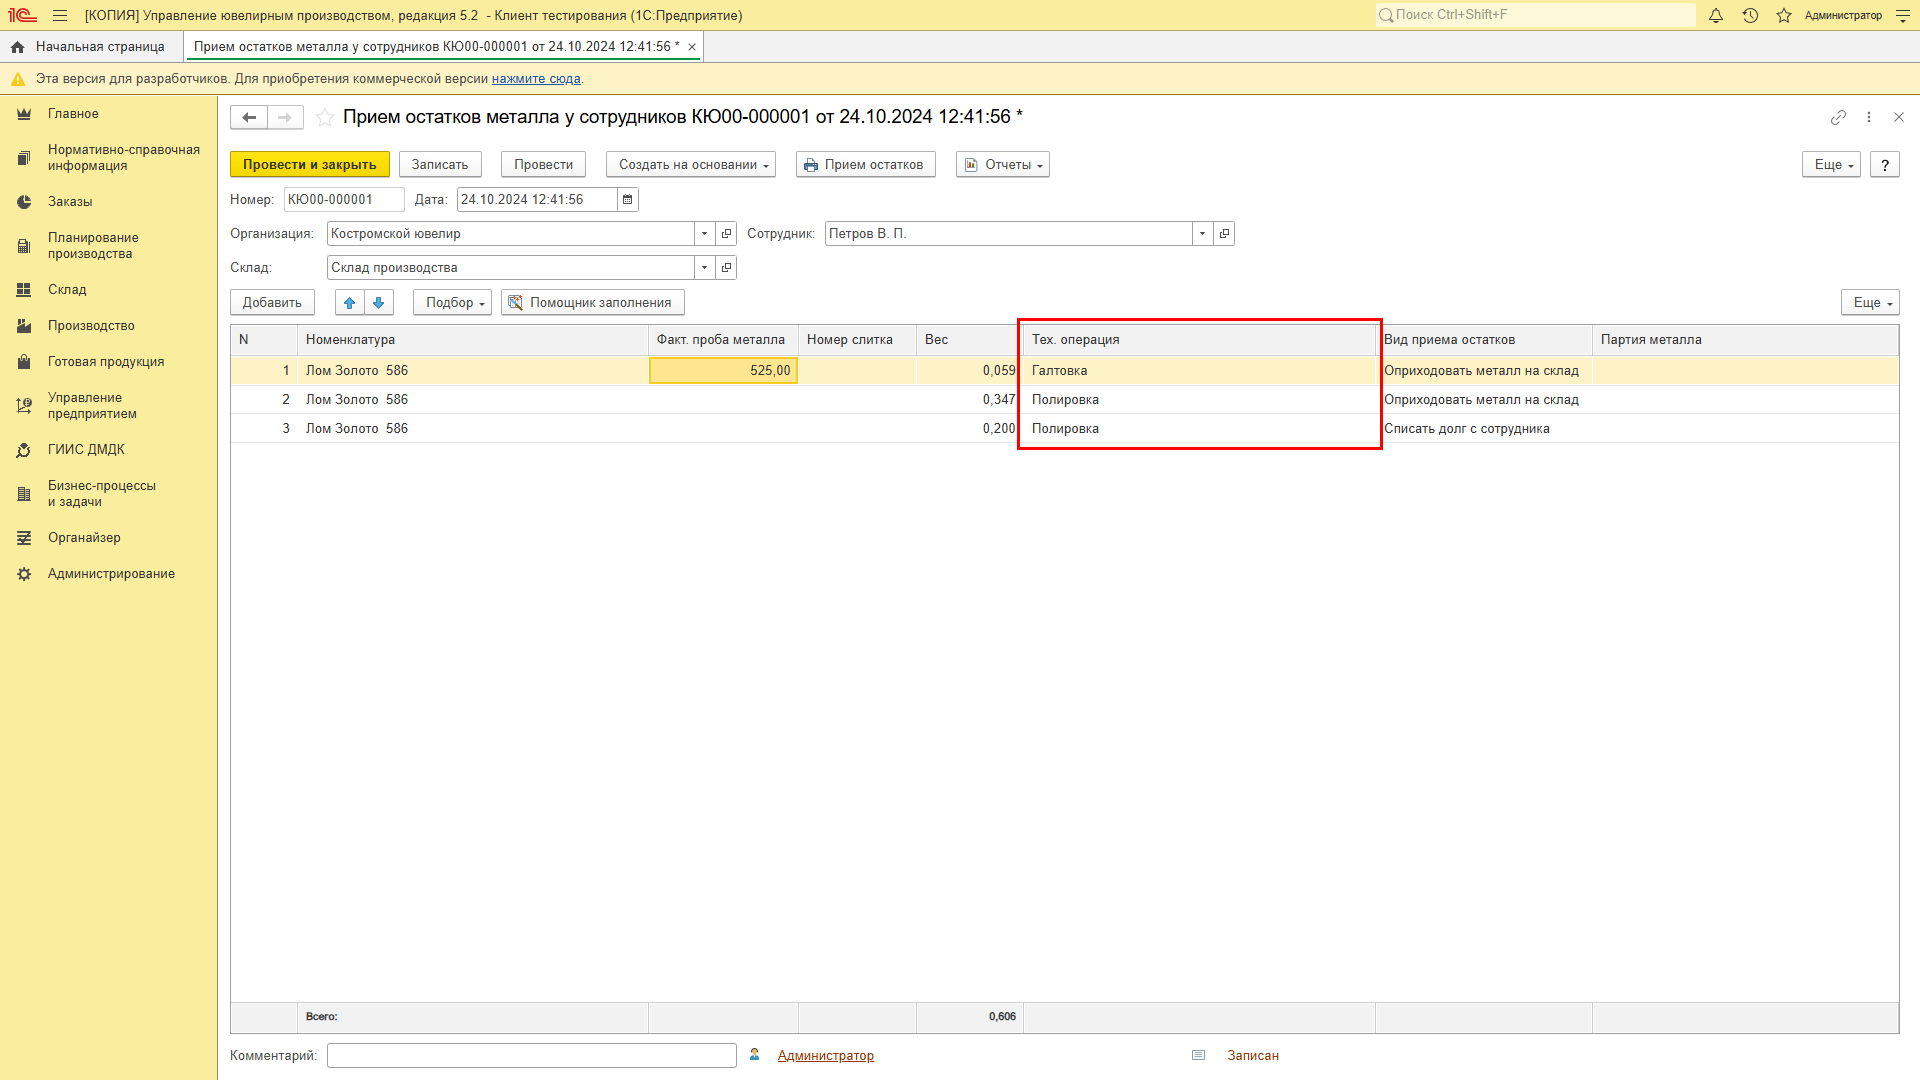1920x1080 pixels.
Task: Go forward with the right arrow button
Action: click(285, 118)
